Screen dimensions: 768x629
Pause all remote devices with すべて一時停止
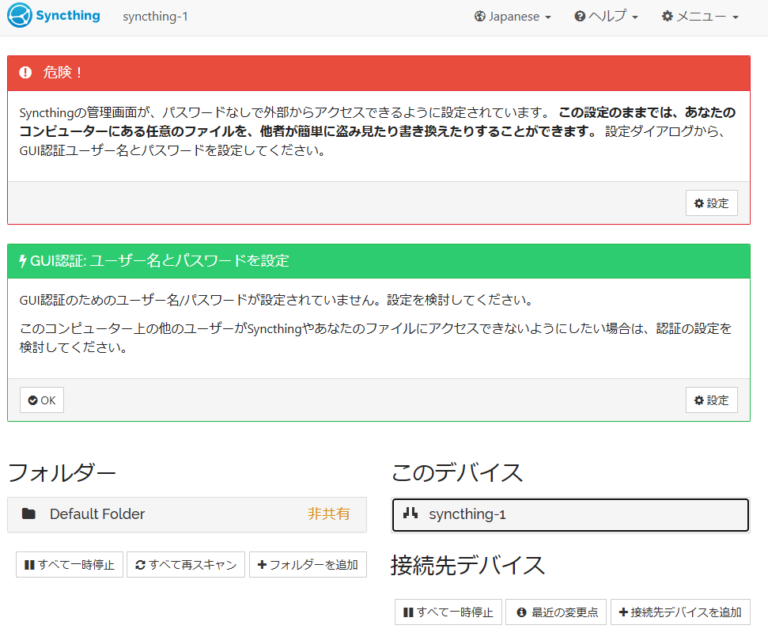[448, 612]
